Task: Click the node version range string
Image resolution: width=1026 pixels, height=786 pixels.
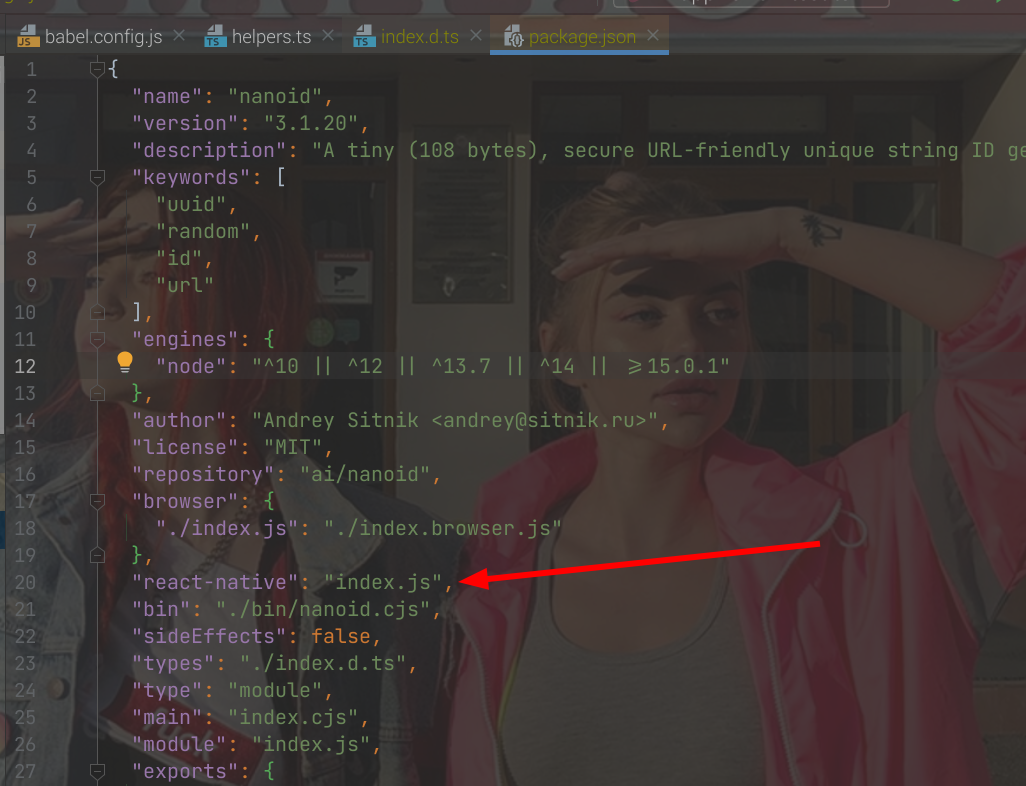Action: pyautogui.click(x=491, y=366)
